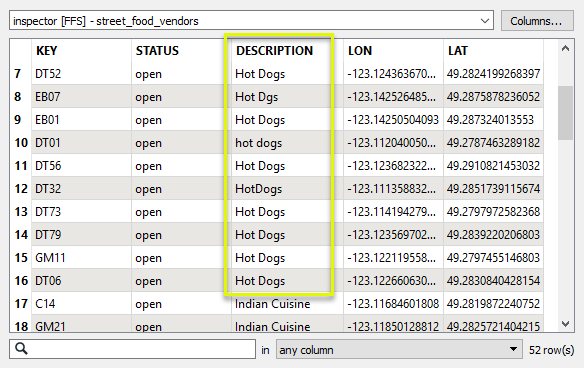Image resolution: width=584 pixels, height=368 pixels.
Task: Select row number 17
Action: click(x=21, y=304)
